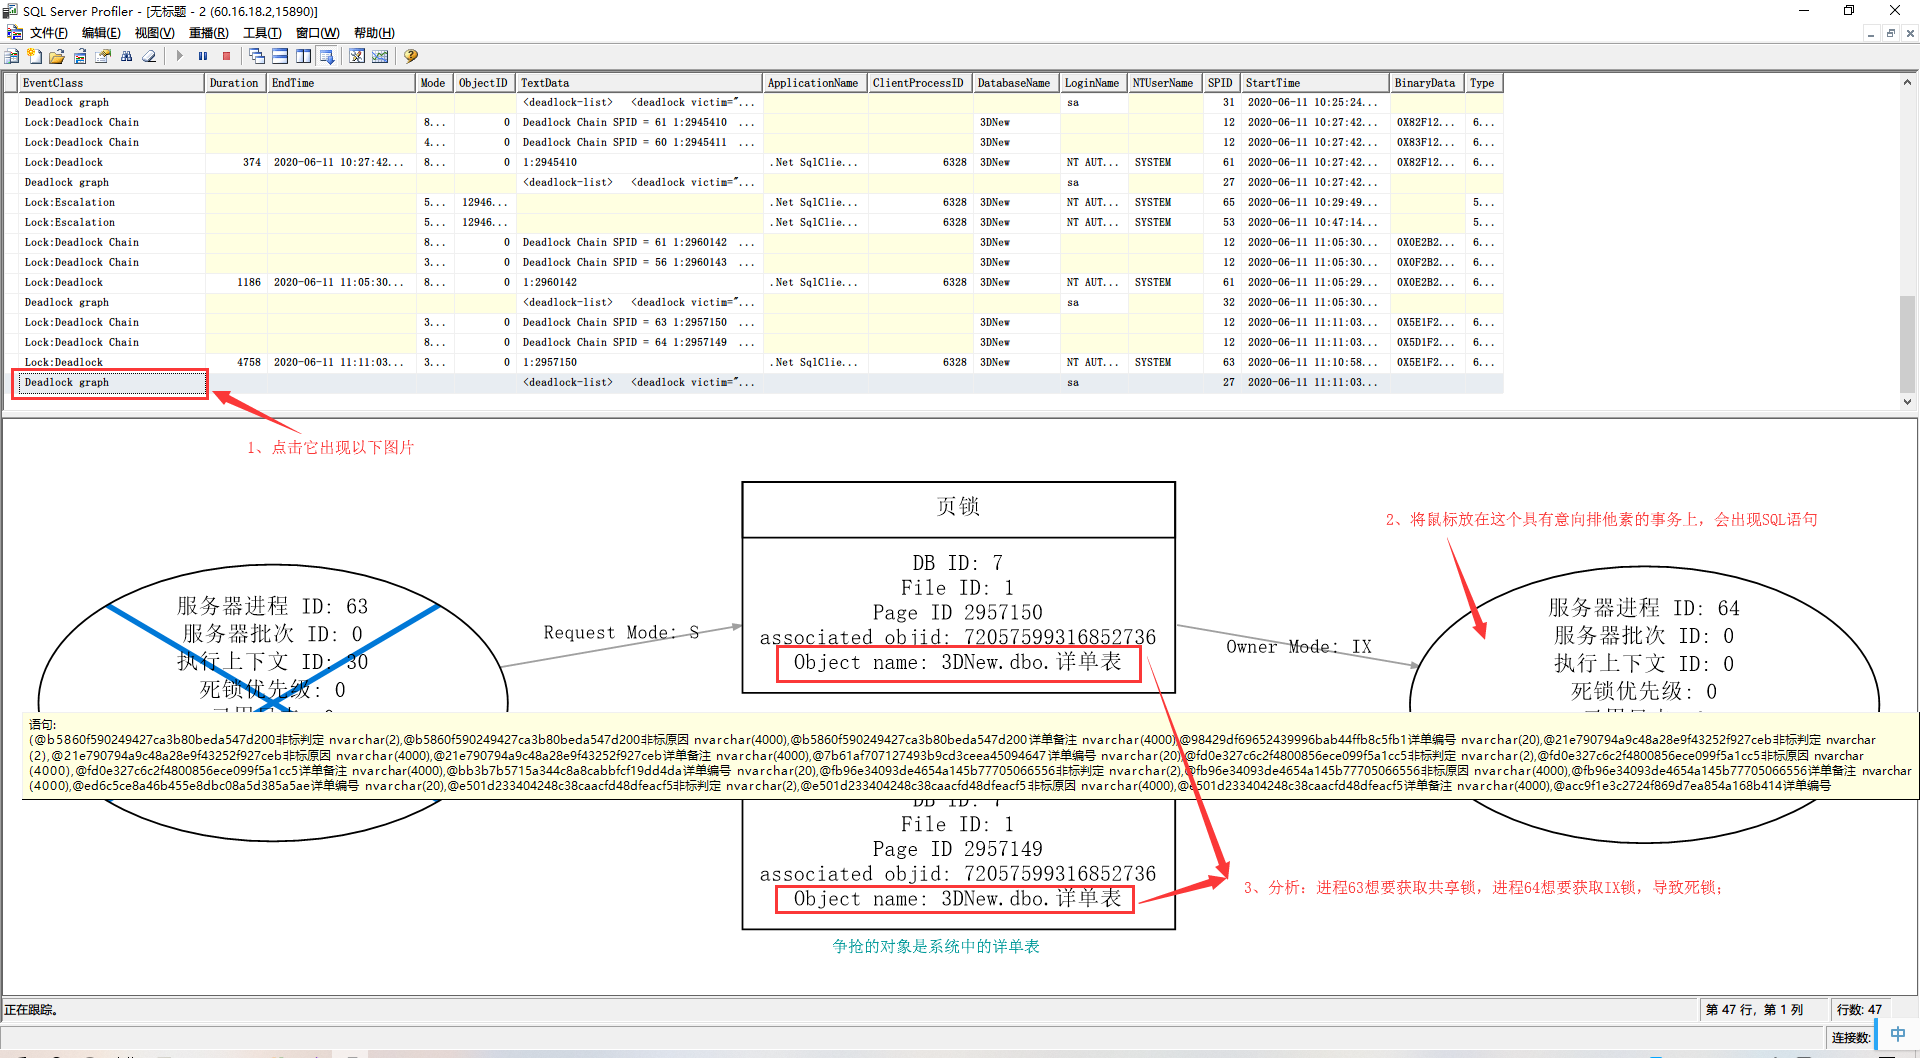Open trace Properties toolbar icon
The image size is (1920, 1058).
click(x=103, y=56)
